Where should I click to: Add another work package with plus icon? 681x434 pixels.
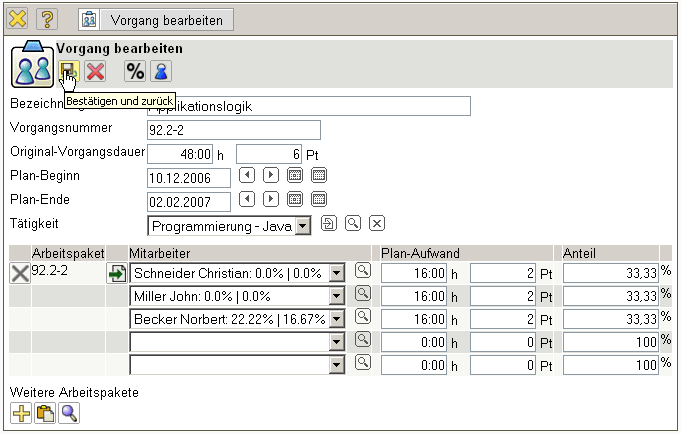[20, 413]
